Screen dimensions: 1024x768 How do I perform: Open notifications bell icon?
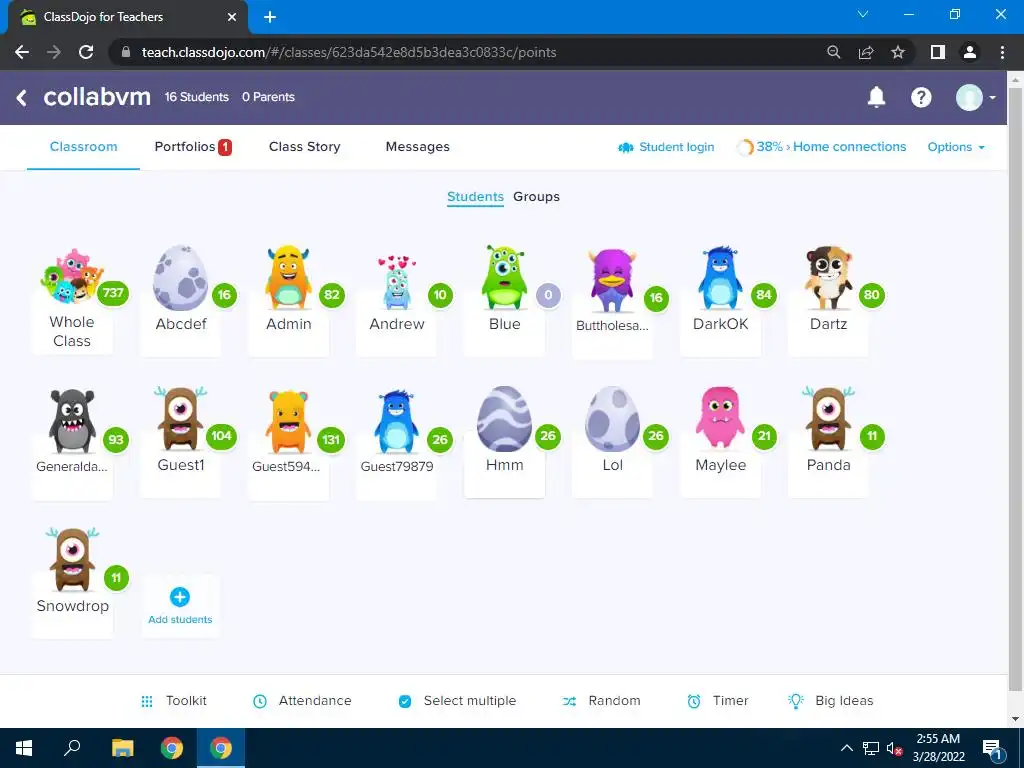(876, 97)
